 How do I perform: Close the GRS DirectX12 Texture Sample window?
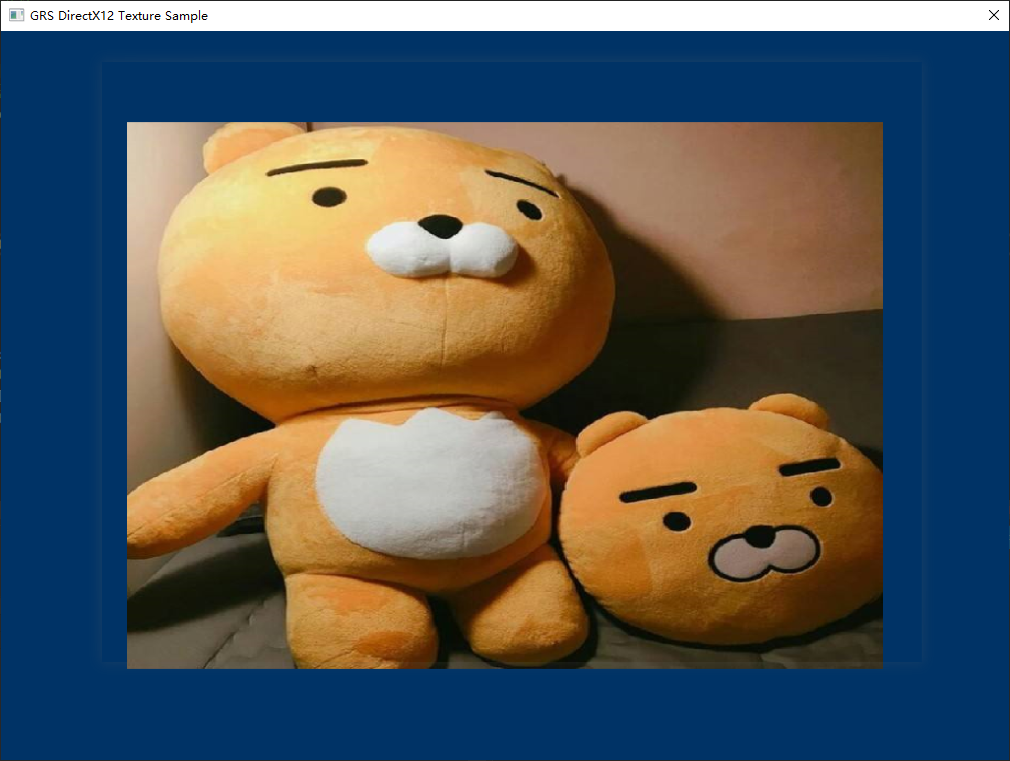click(993, 15)
